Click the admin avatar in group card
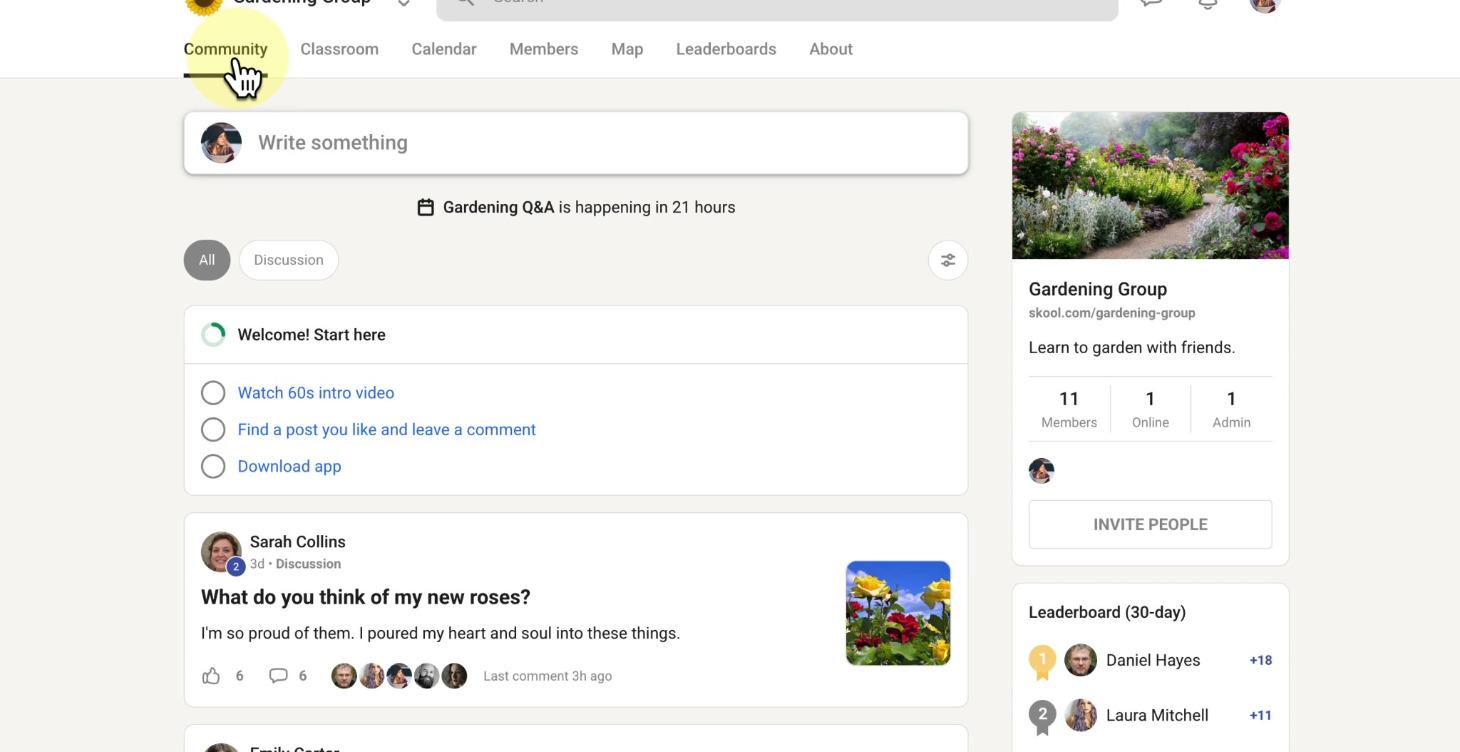The height and width of the screenshot is (752, 1460). pyautogui.click(x=1041, y=471)
